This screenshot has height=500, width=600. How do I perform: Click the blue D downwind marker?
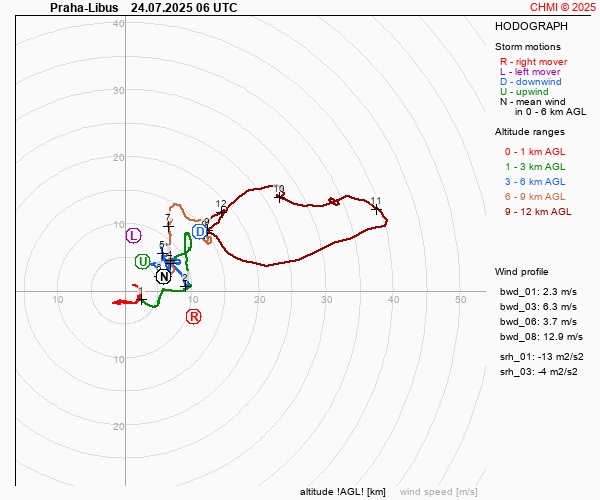[x=199, y=231]
